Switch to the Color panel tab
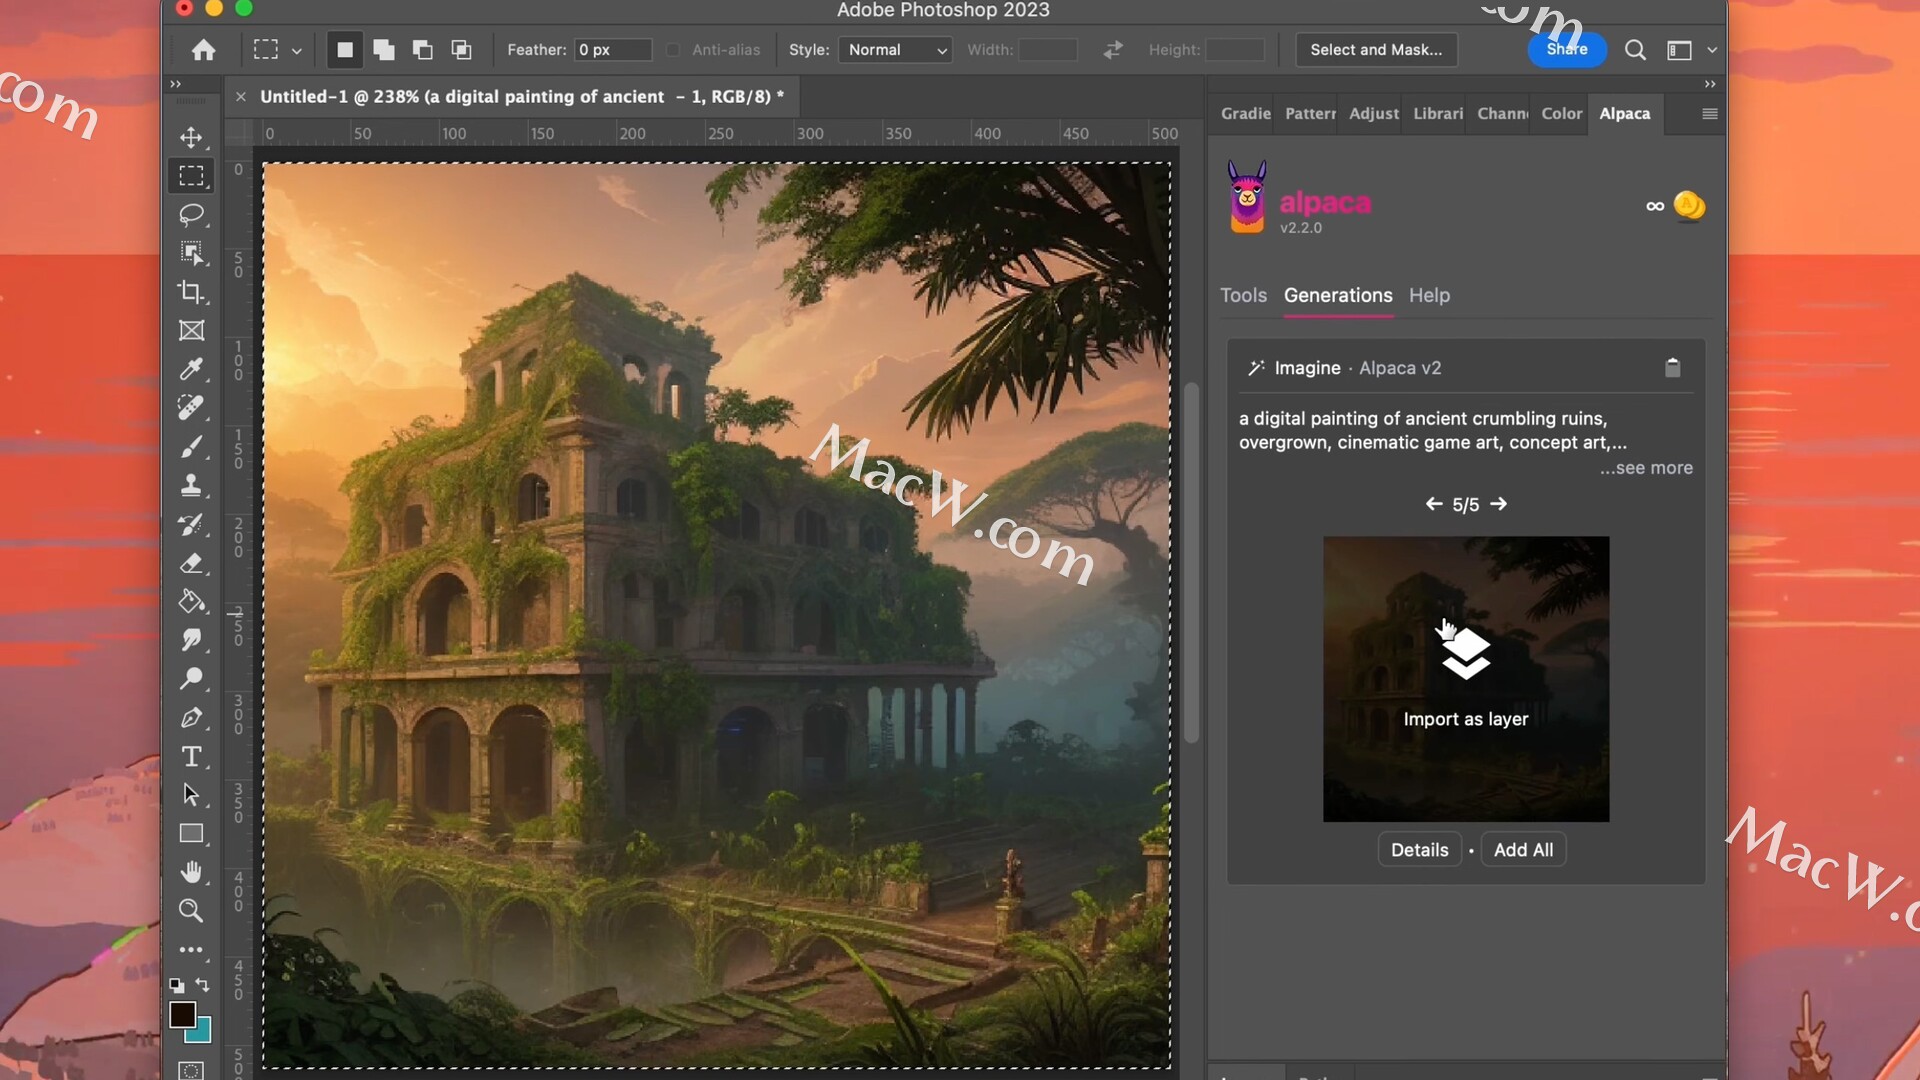1920x1080 pixels. coord(1561,114)
